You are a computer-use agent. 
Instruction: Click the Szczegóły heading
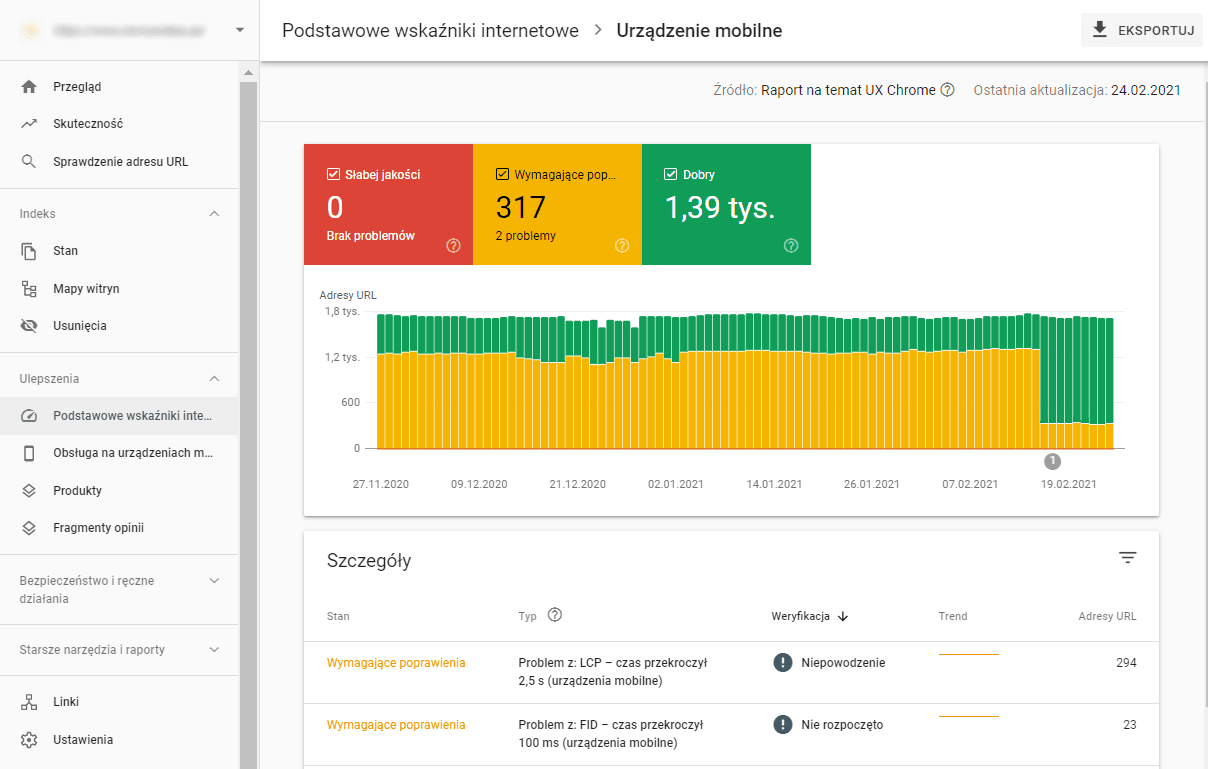click(x=369, y=561)
